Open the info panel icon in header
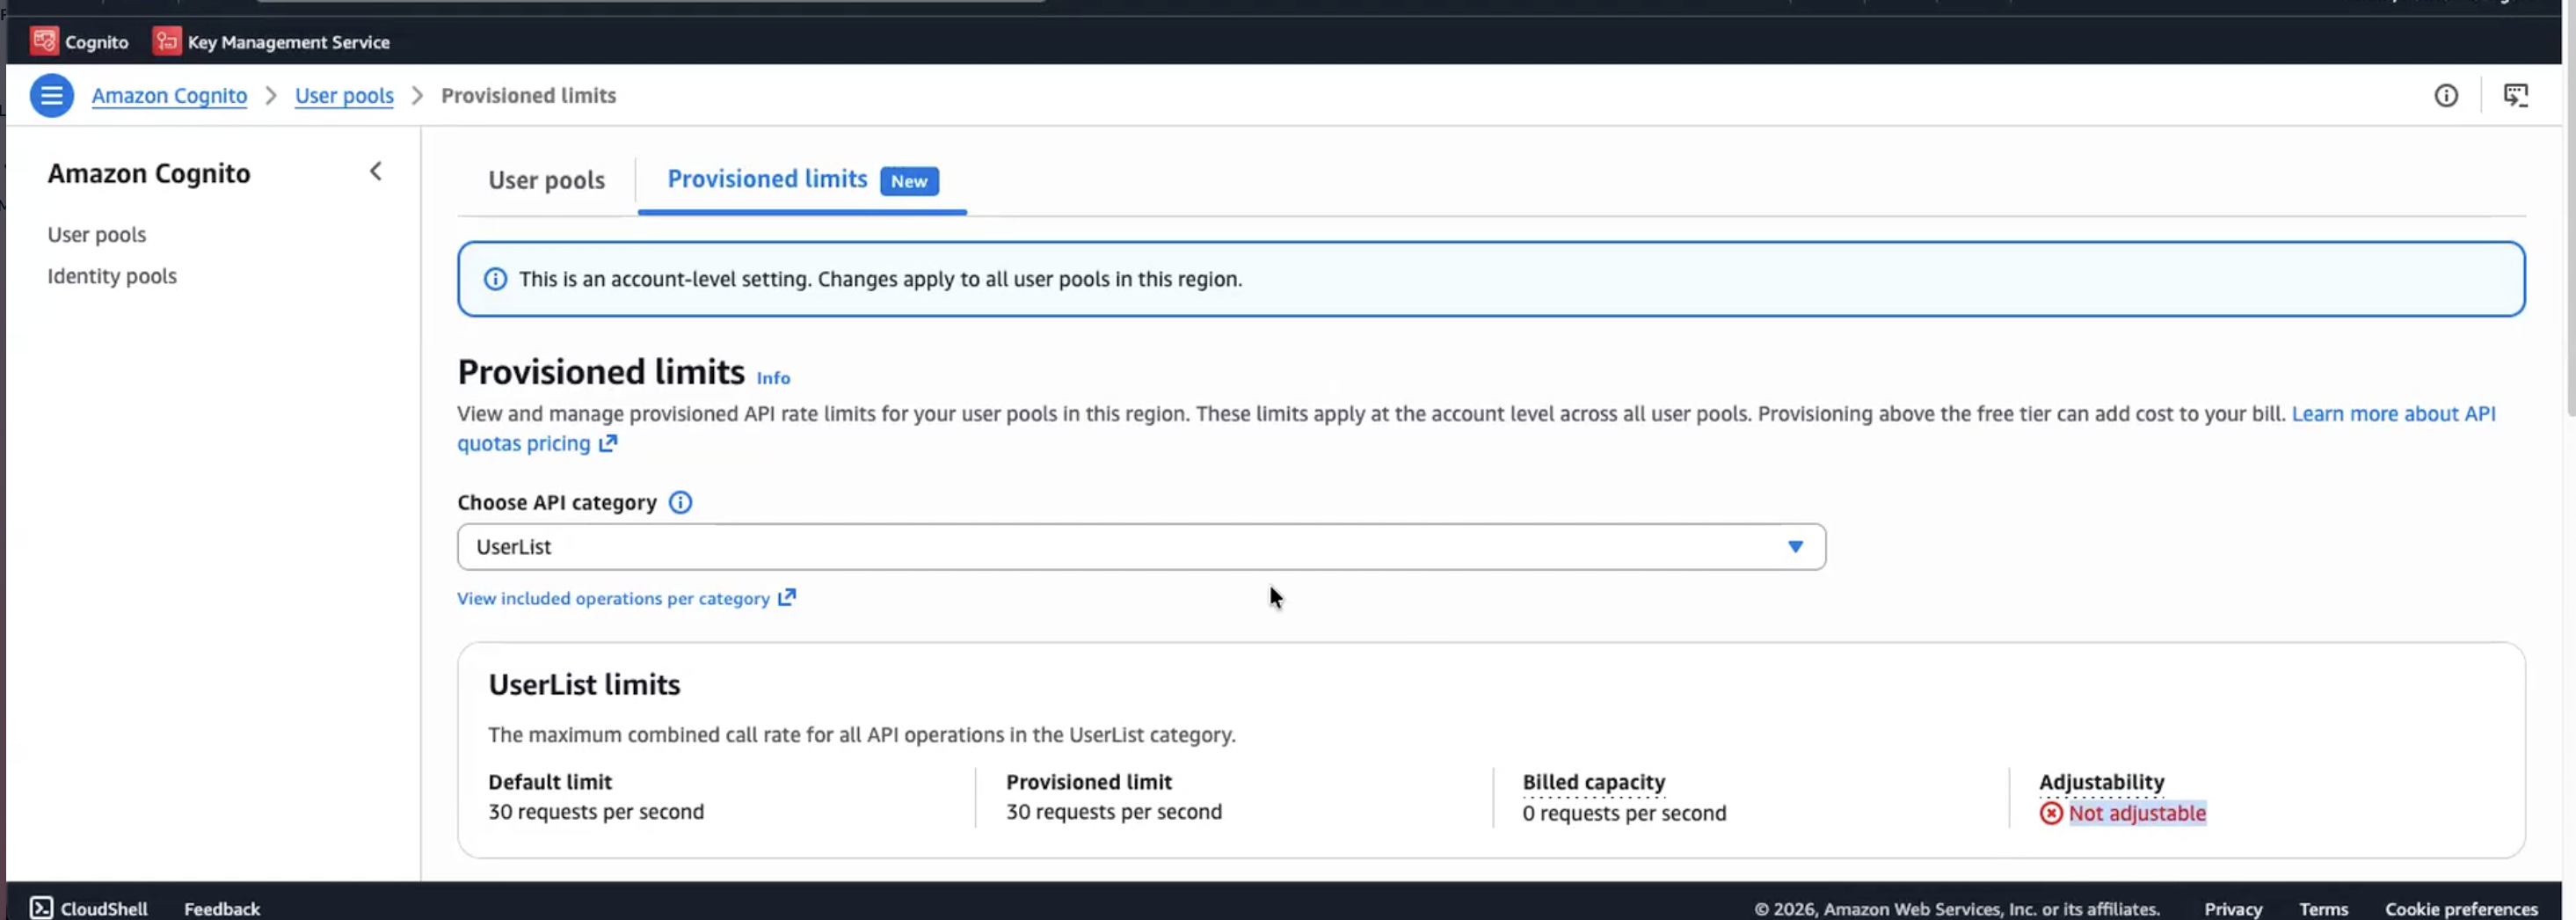The image size is (2576, 920). 2445,96
